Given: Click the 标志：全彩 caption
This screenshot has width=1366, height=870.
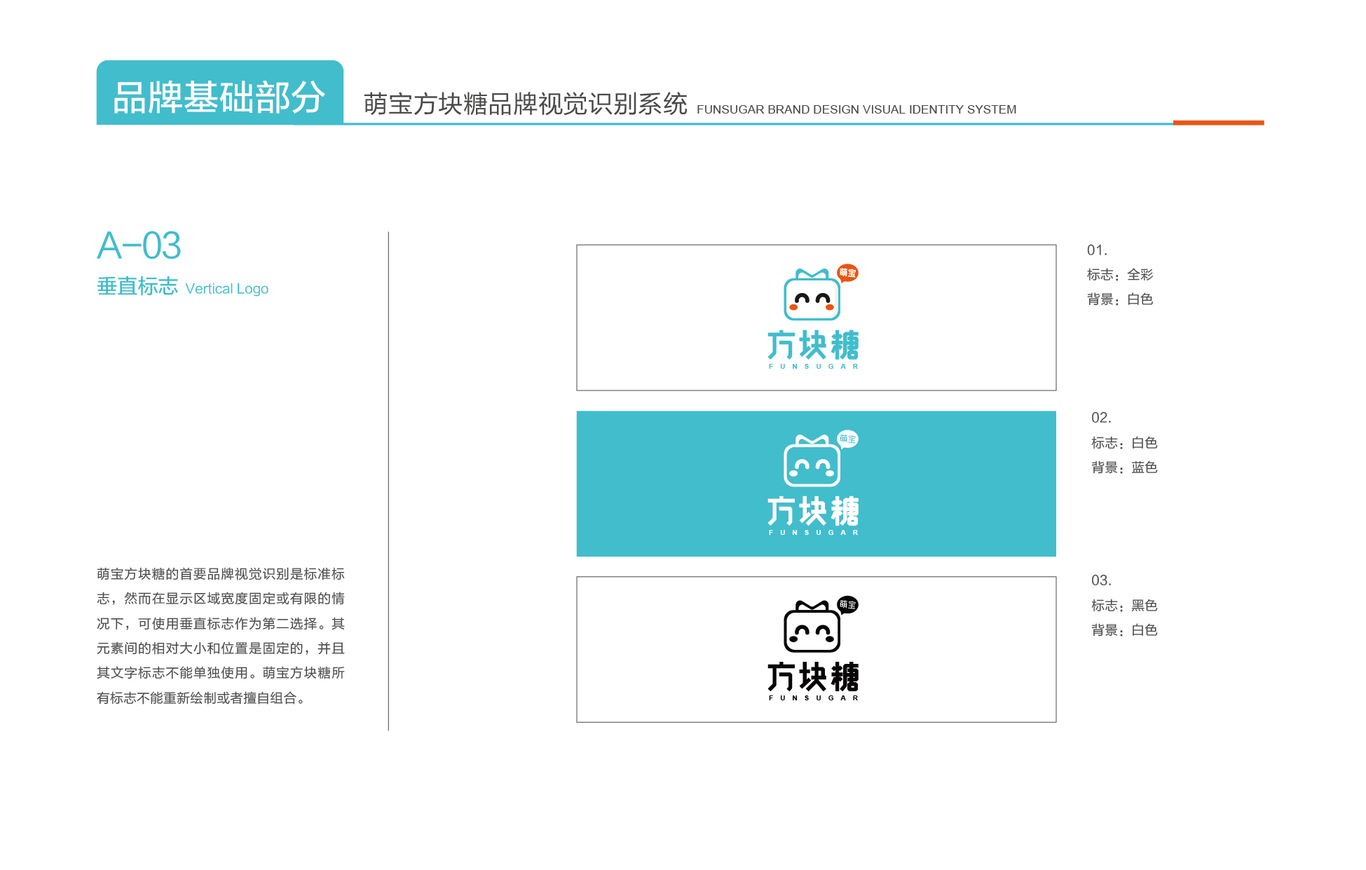Looking at the screenshot, I should click(x=1120, y=274).
